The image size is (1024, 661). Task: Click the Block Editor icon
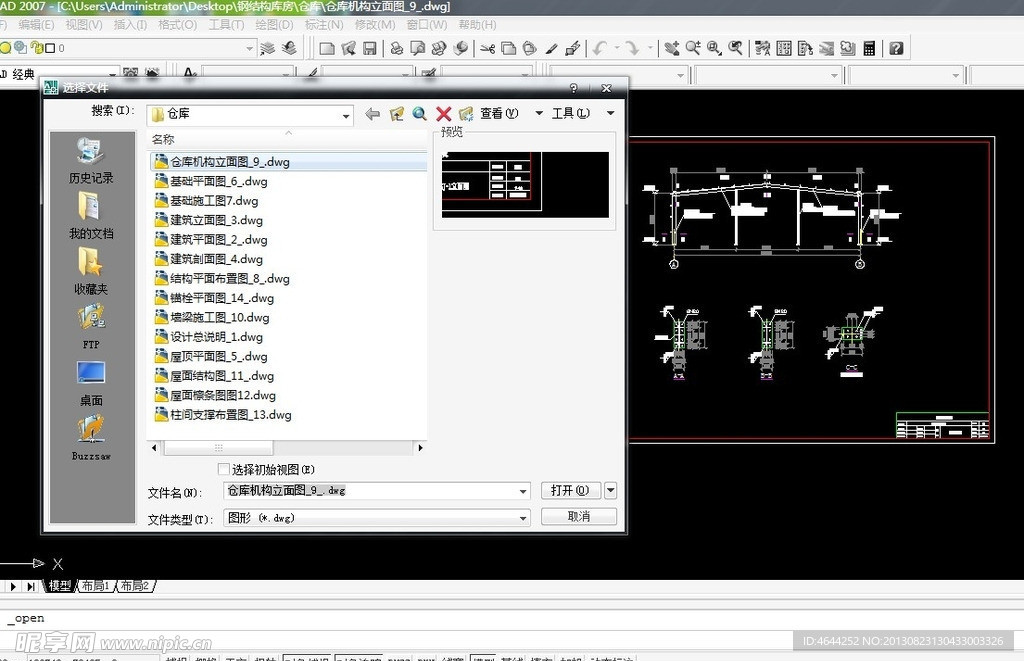tap(573, 48)
